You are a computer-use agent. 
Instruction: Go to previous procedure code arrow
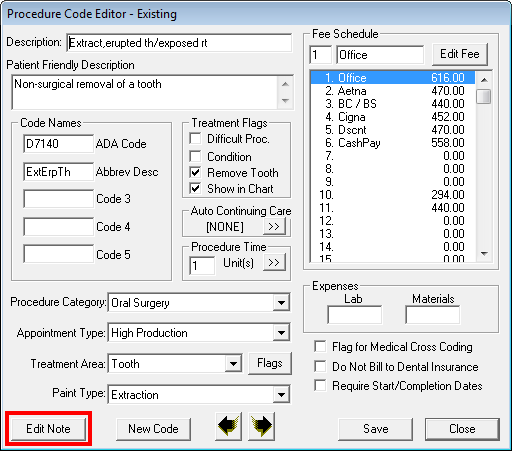(x=229, y=426)
